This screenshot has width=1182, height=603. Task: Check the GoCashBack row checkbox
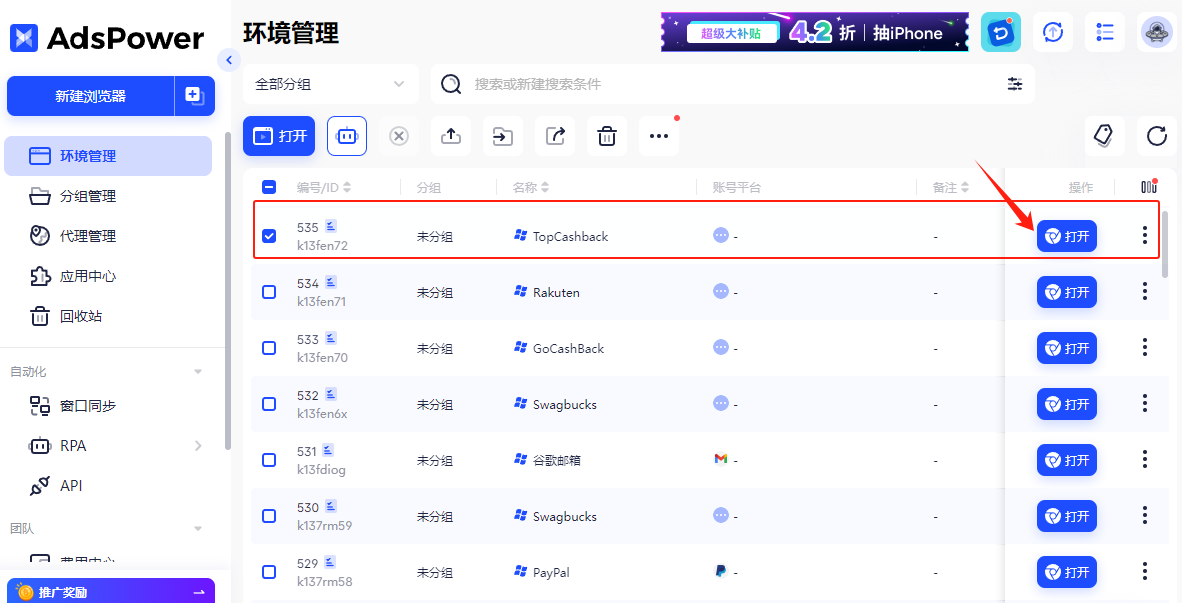(x=269, y=348)
